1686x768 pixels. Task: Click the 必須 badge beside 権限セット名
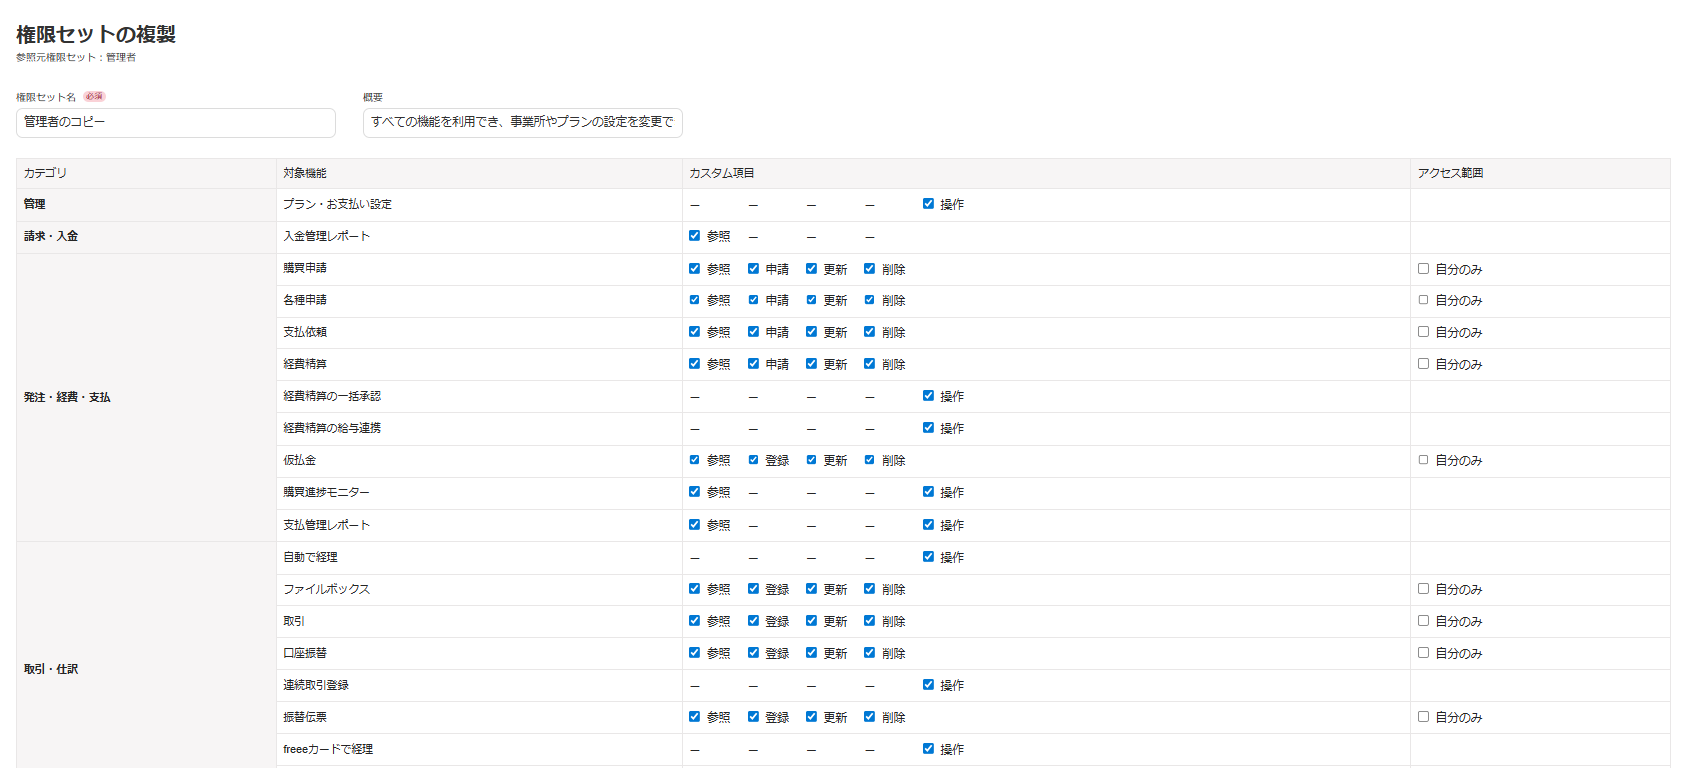(94, 97)
